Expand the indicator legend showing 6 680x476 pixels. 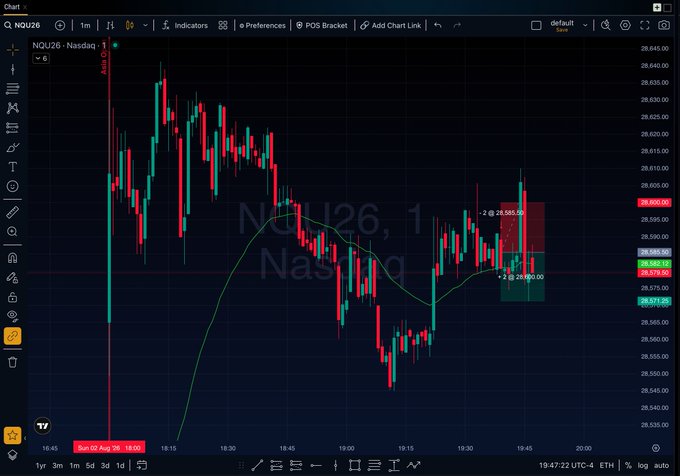click(x=41, y=58)
